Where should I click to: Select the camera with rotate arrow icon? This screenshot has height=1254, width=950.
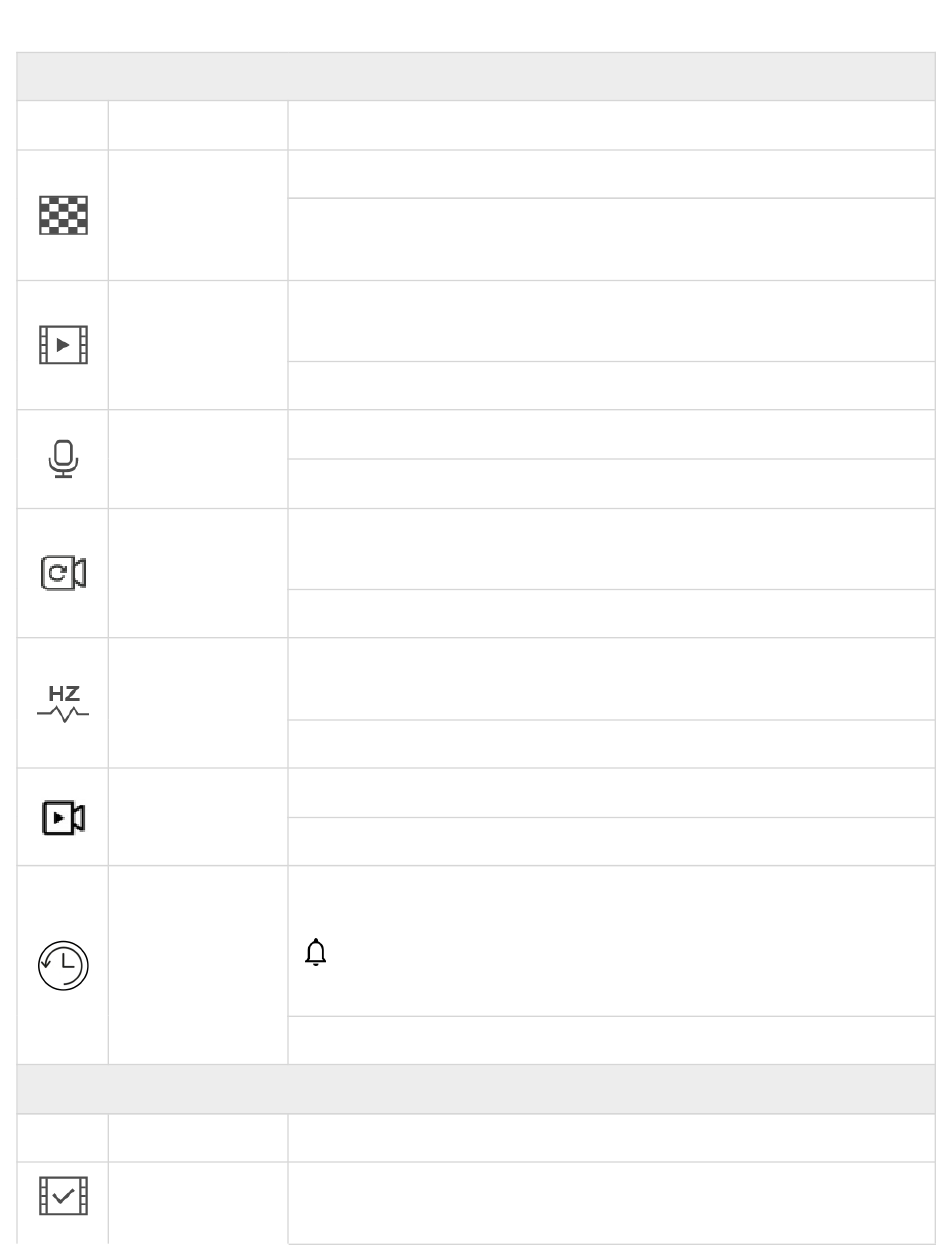pyautogui.click(x=63, y=573)
